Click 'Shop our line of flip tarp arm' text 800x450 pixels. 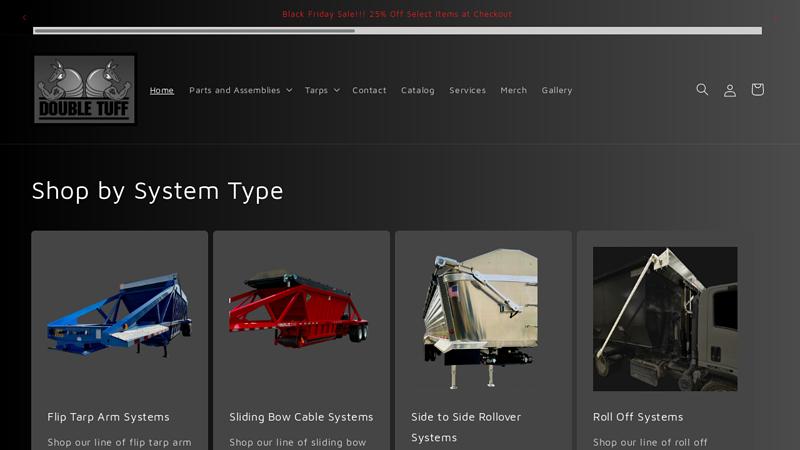coord(119,442)
